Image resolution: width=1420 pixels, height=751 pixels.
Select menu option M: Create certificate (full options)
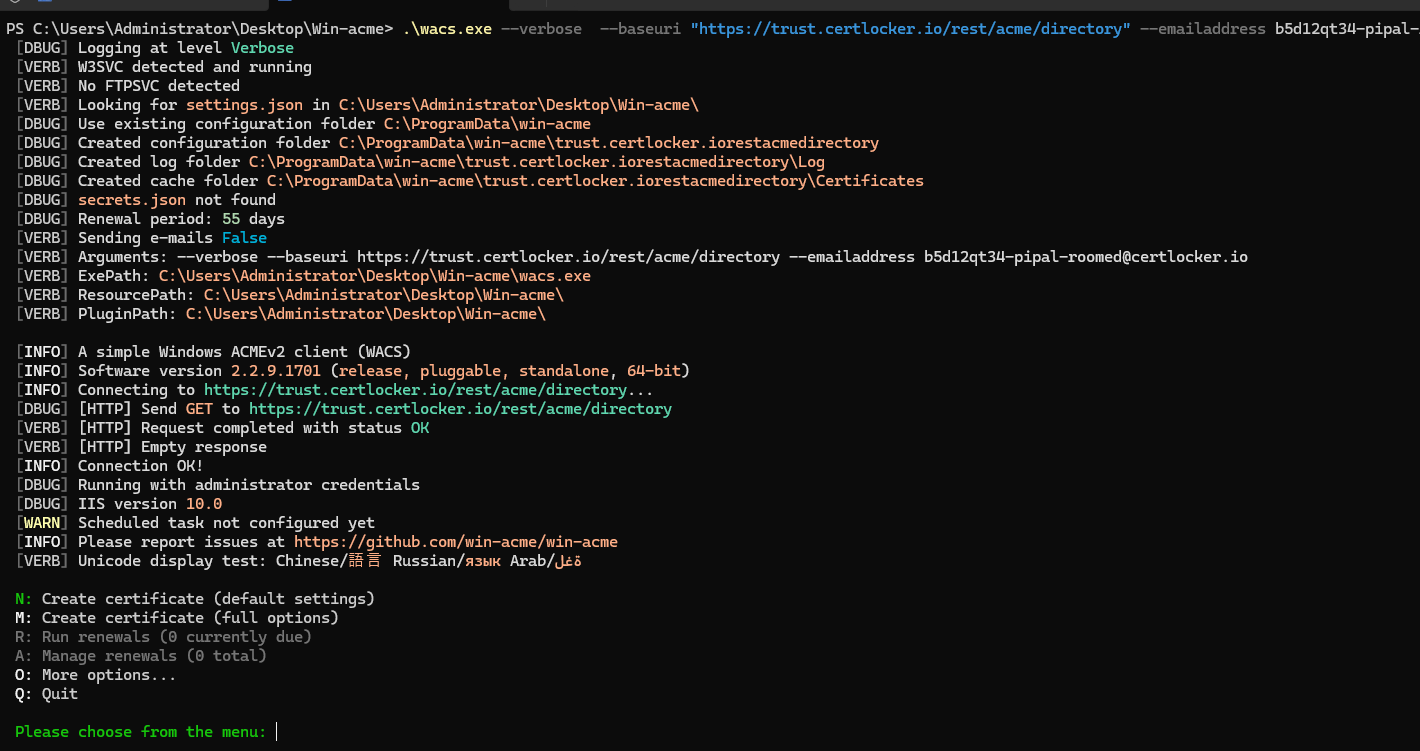coord(177,618)
